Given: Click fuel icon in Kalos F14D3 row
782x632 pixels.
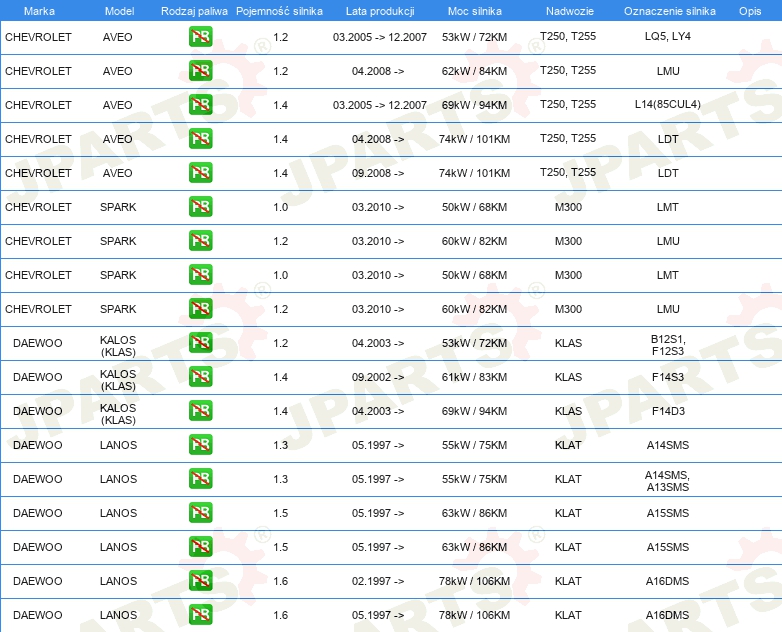Looking at the screenshot, I should [200, 410].
